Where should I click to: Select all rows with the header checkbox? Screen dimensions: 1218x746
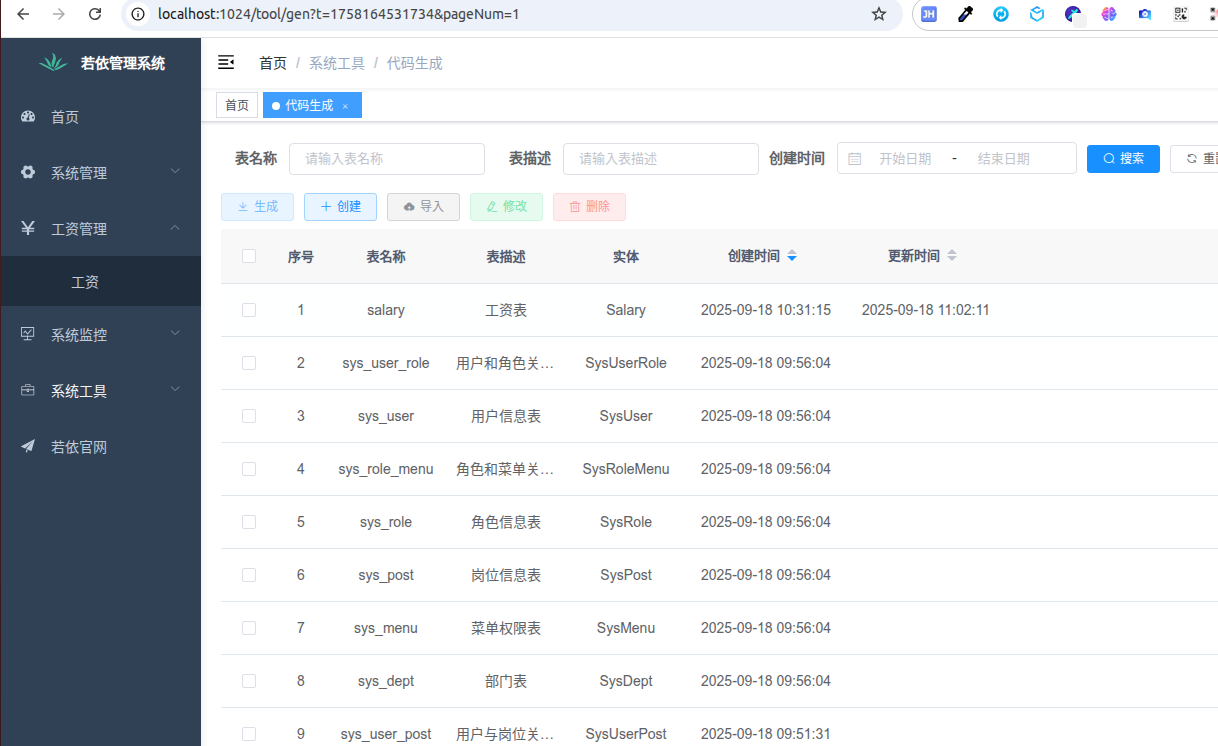click(249, 256)
